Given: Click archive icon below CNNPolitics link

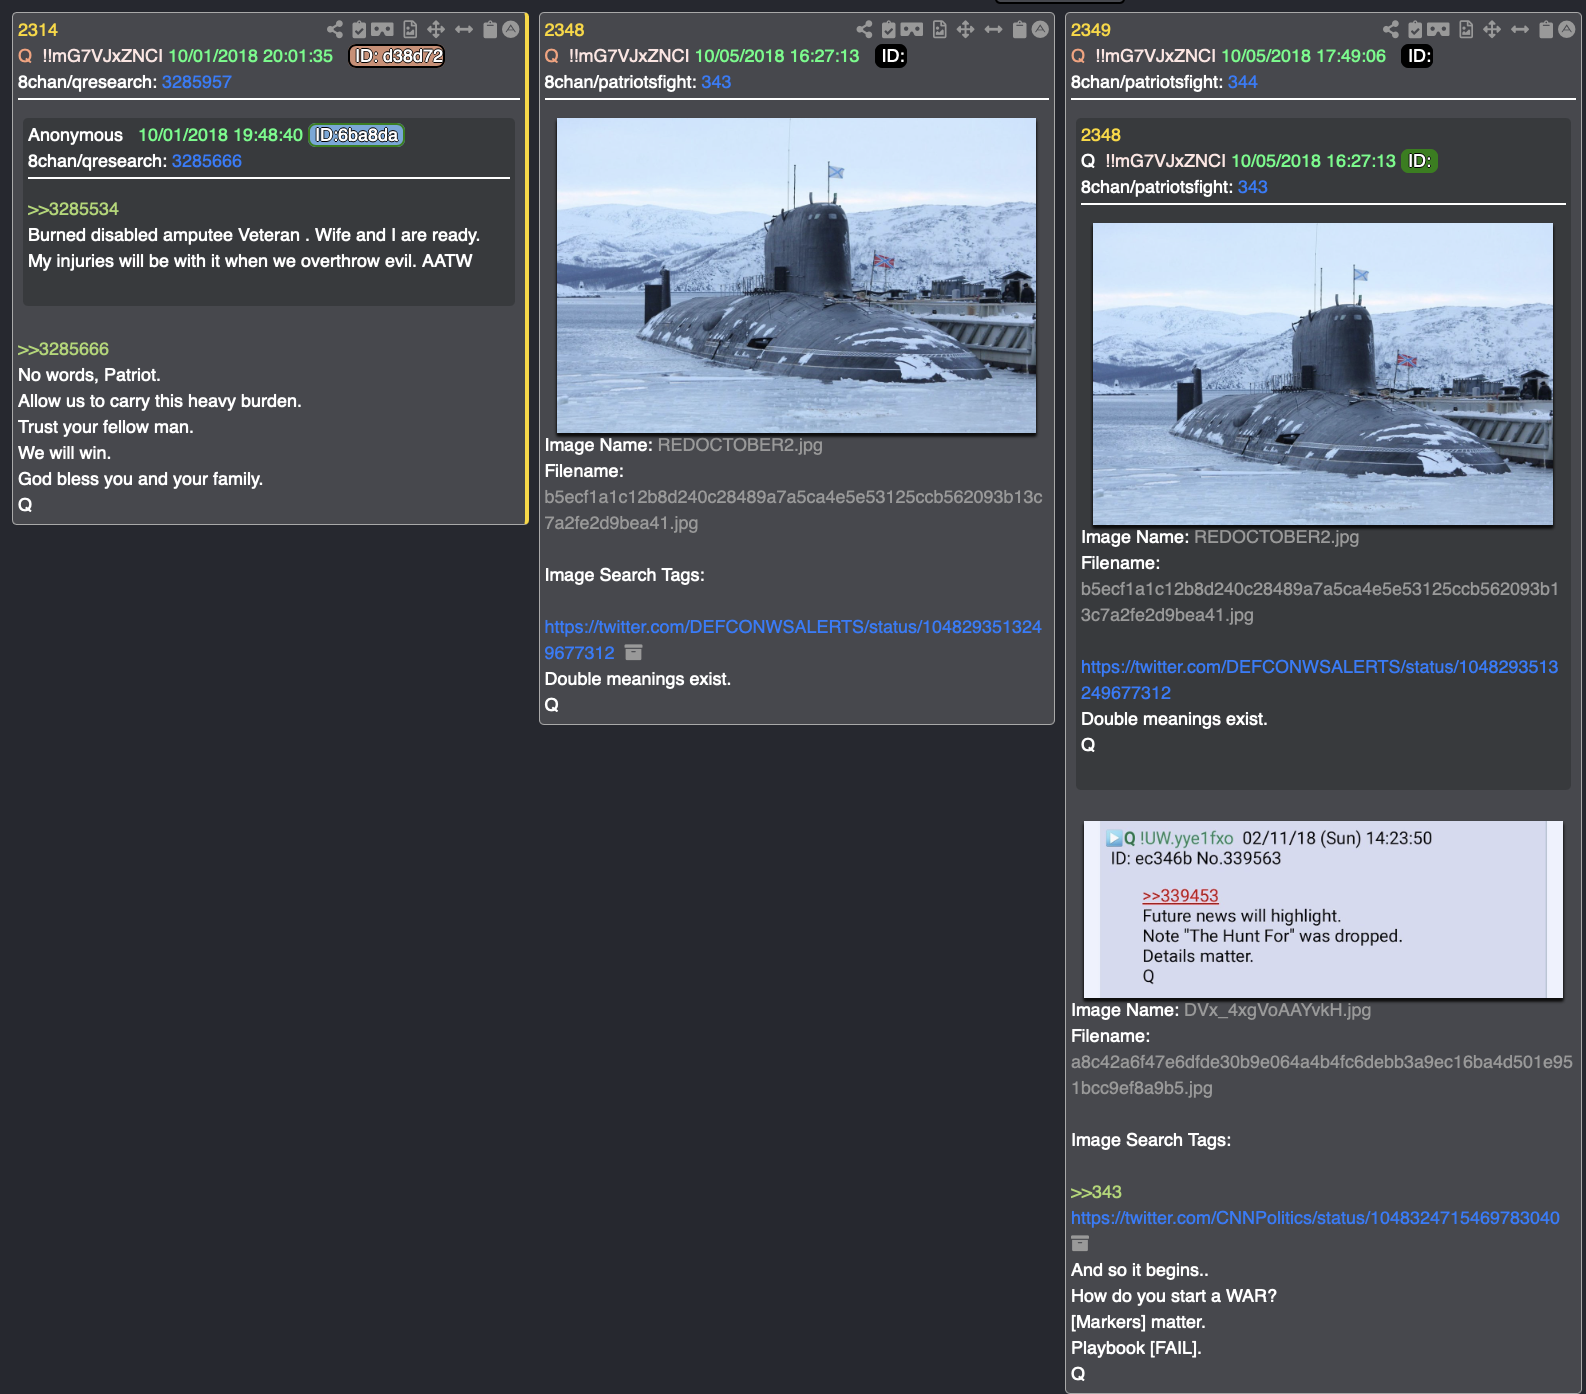Looking at the screenshot, I should click(1080, 1244).
